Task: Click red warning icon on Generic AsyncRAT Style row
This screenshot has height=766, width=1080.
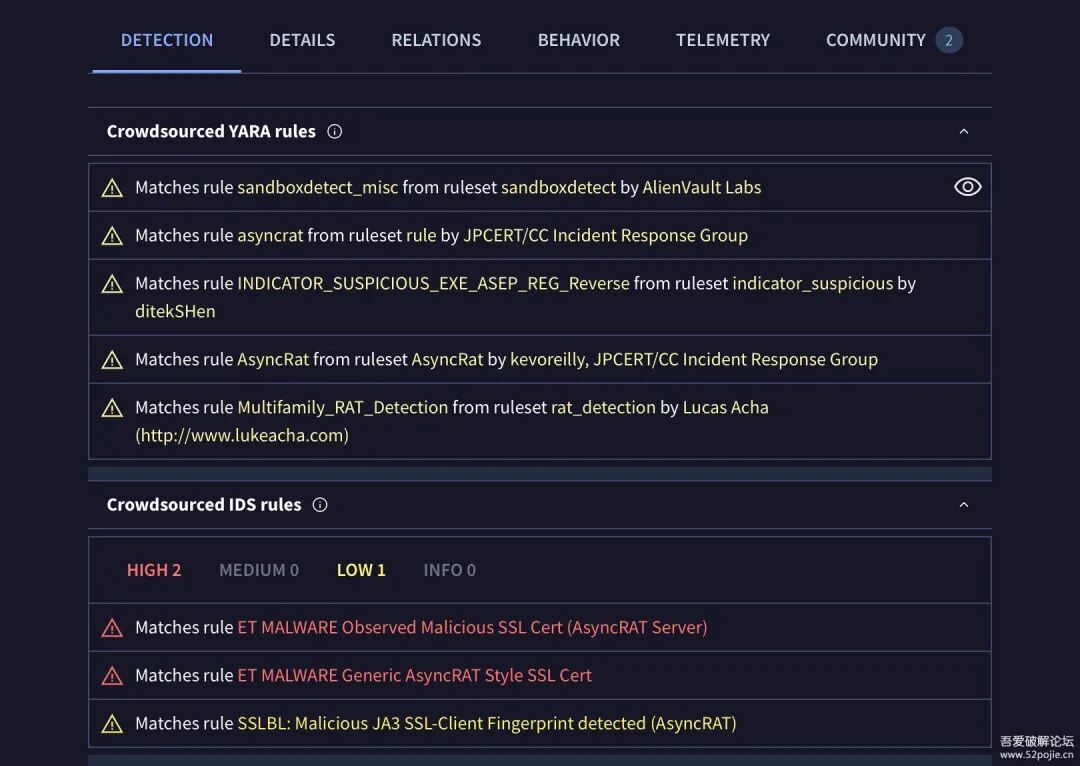Action: coord(112,676)
